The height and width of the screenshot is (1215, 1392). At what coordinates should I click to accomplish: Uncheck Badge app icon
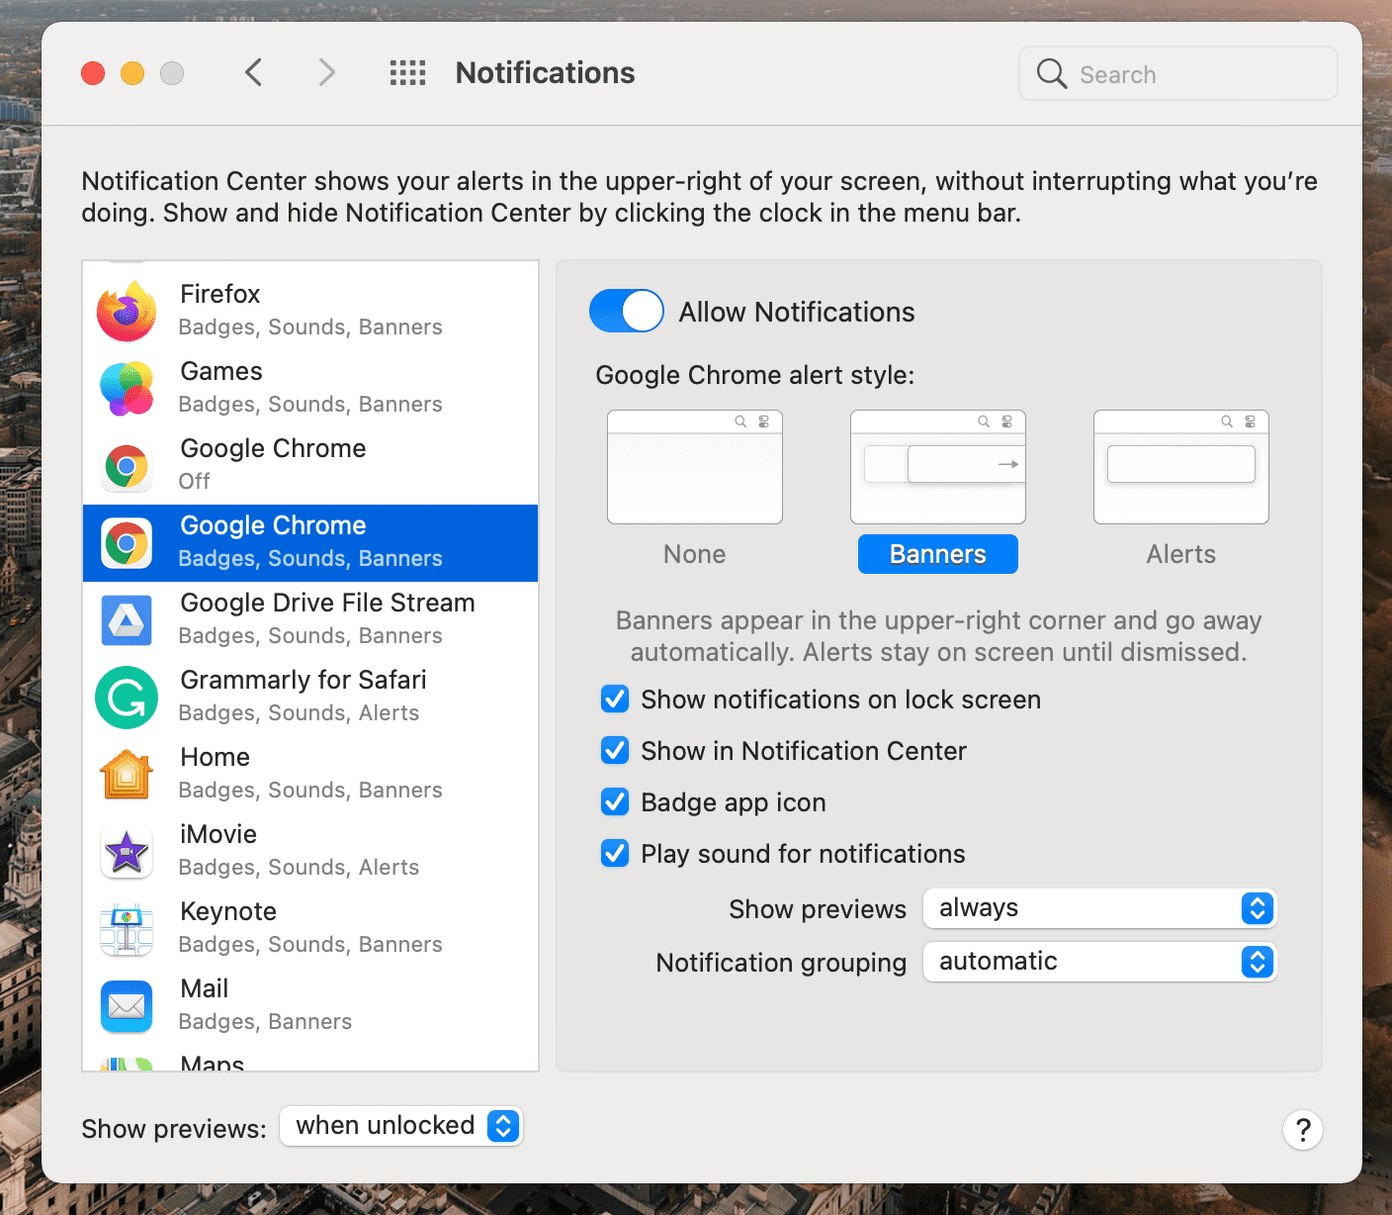[x=615, y=802]
